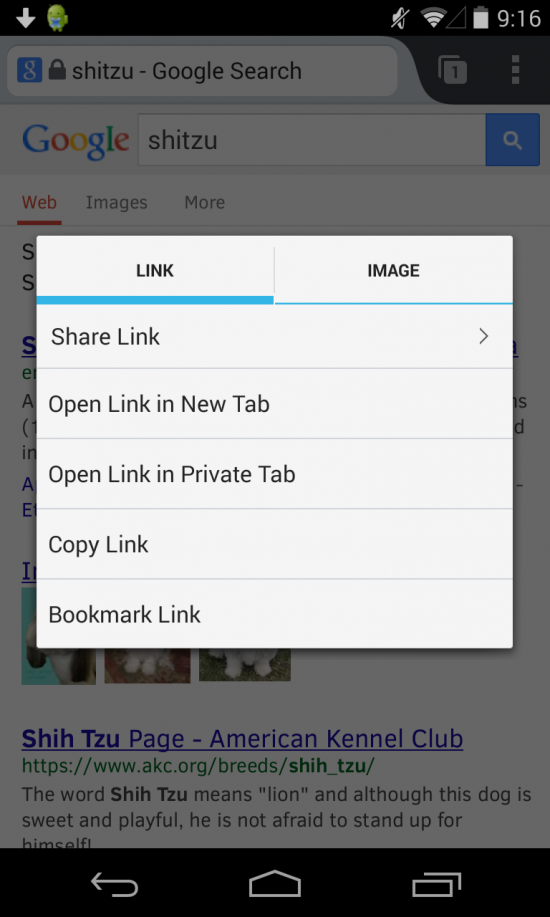
Task: Tap the Android home button
Action: pyautogui.click(x=274, y=884)
